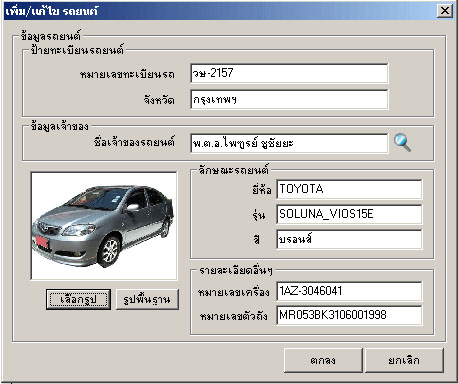The height and width of the screenshot is (384, 458).
Task: Click the เลือกรูป button
Action: pyautogui.click(x=78, y=299)
